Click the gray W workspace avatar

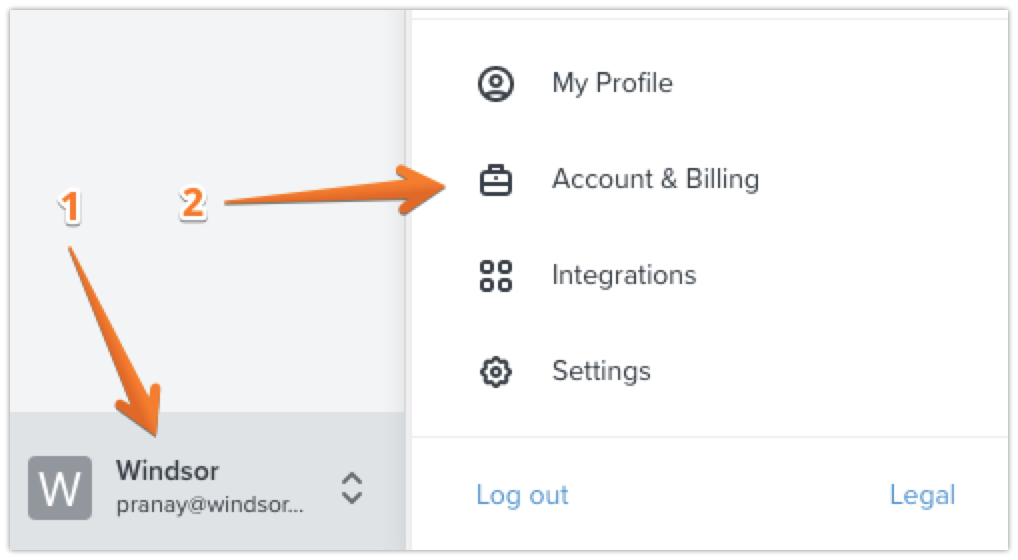point(59,487)
